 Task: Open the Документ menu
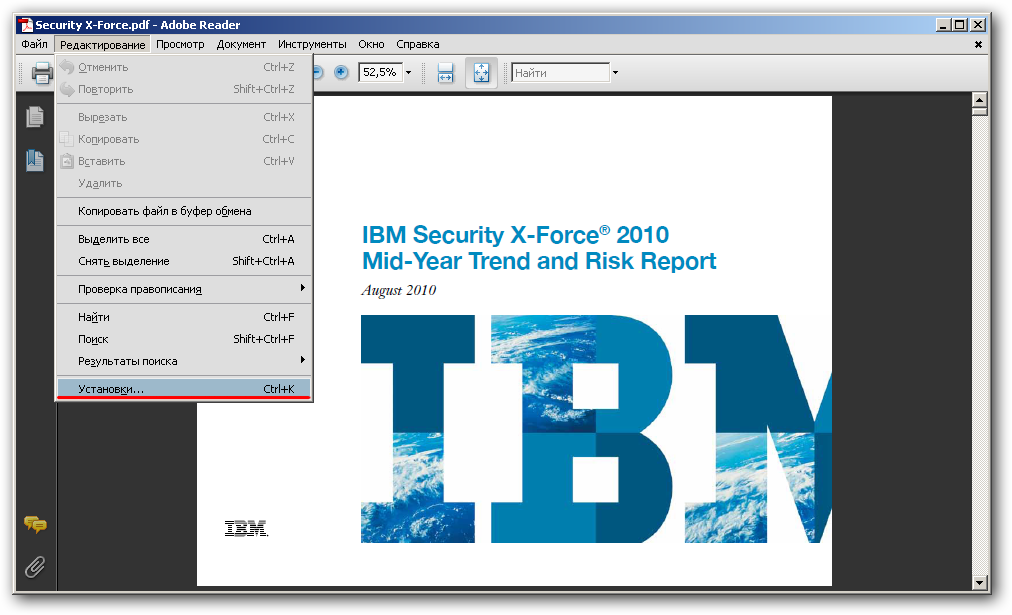pyautogui.click(x=241, y=44)
